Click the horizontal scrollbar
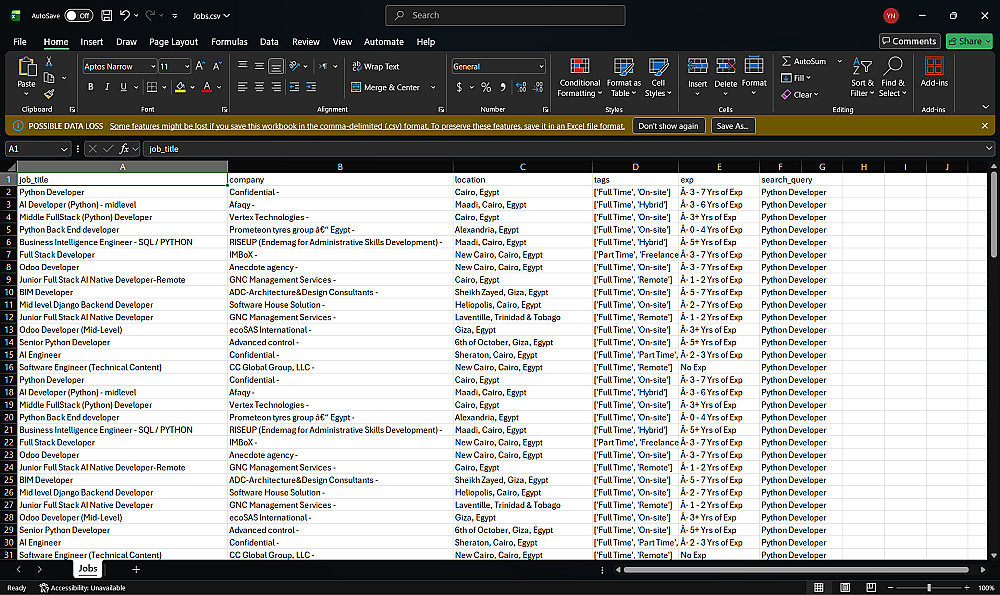Image resolution: width=1000 pixels, height=595 pixels. coord(796,569)
